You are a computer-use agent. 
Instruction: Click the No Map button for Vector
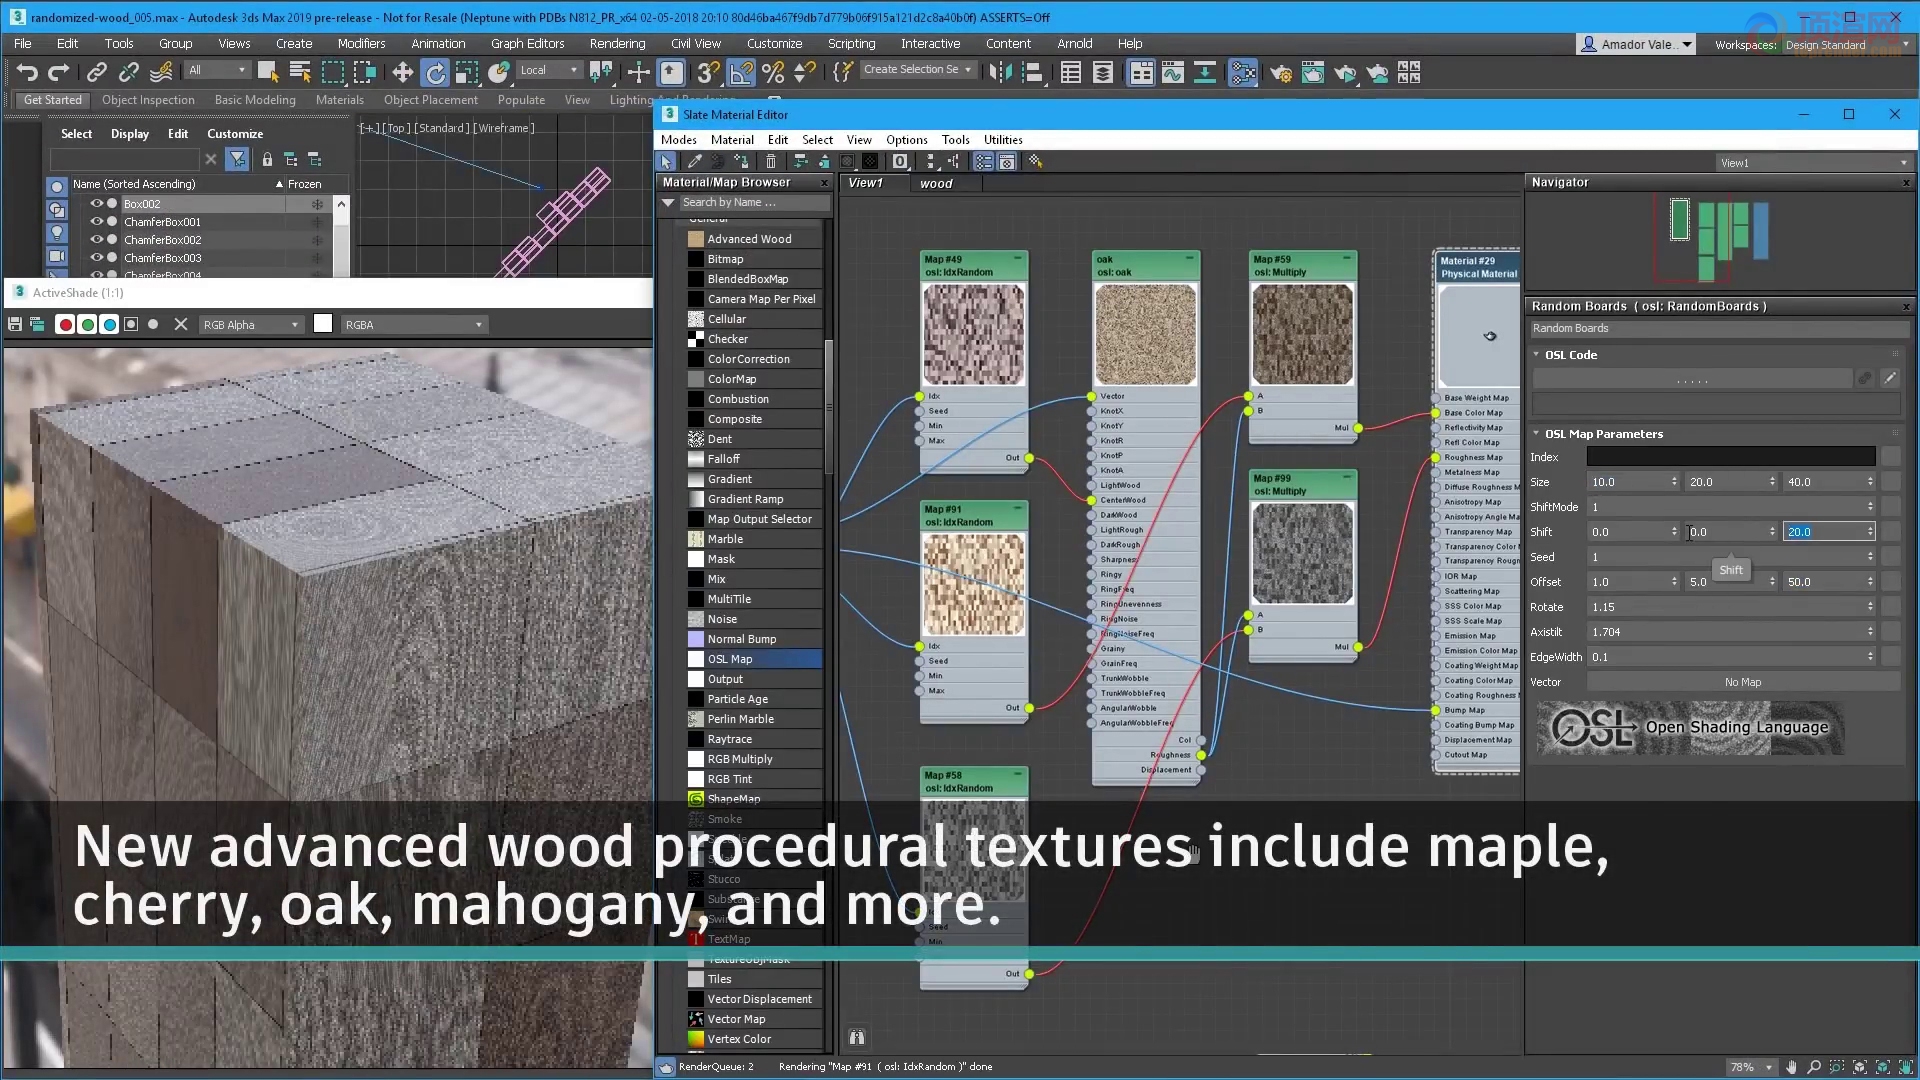coord(1742,682)
